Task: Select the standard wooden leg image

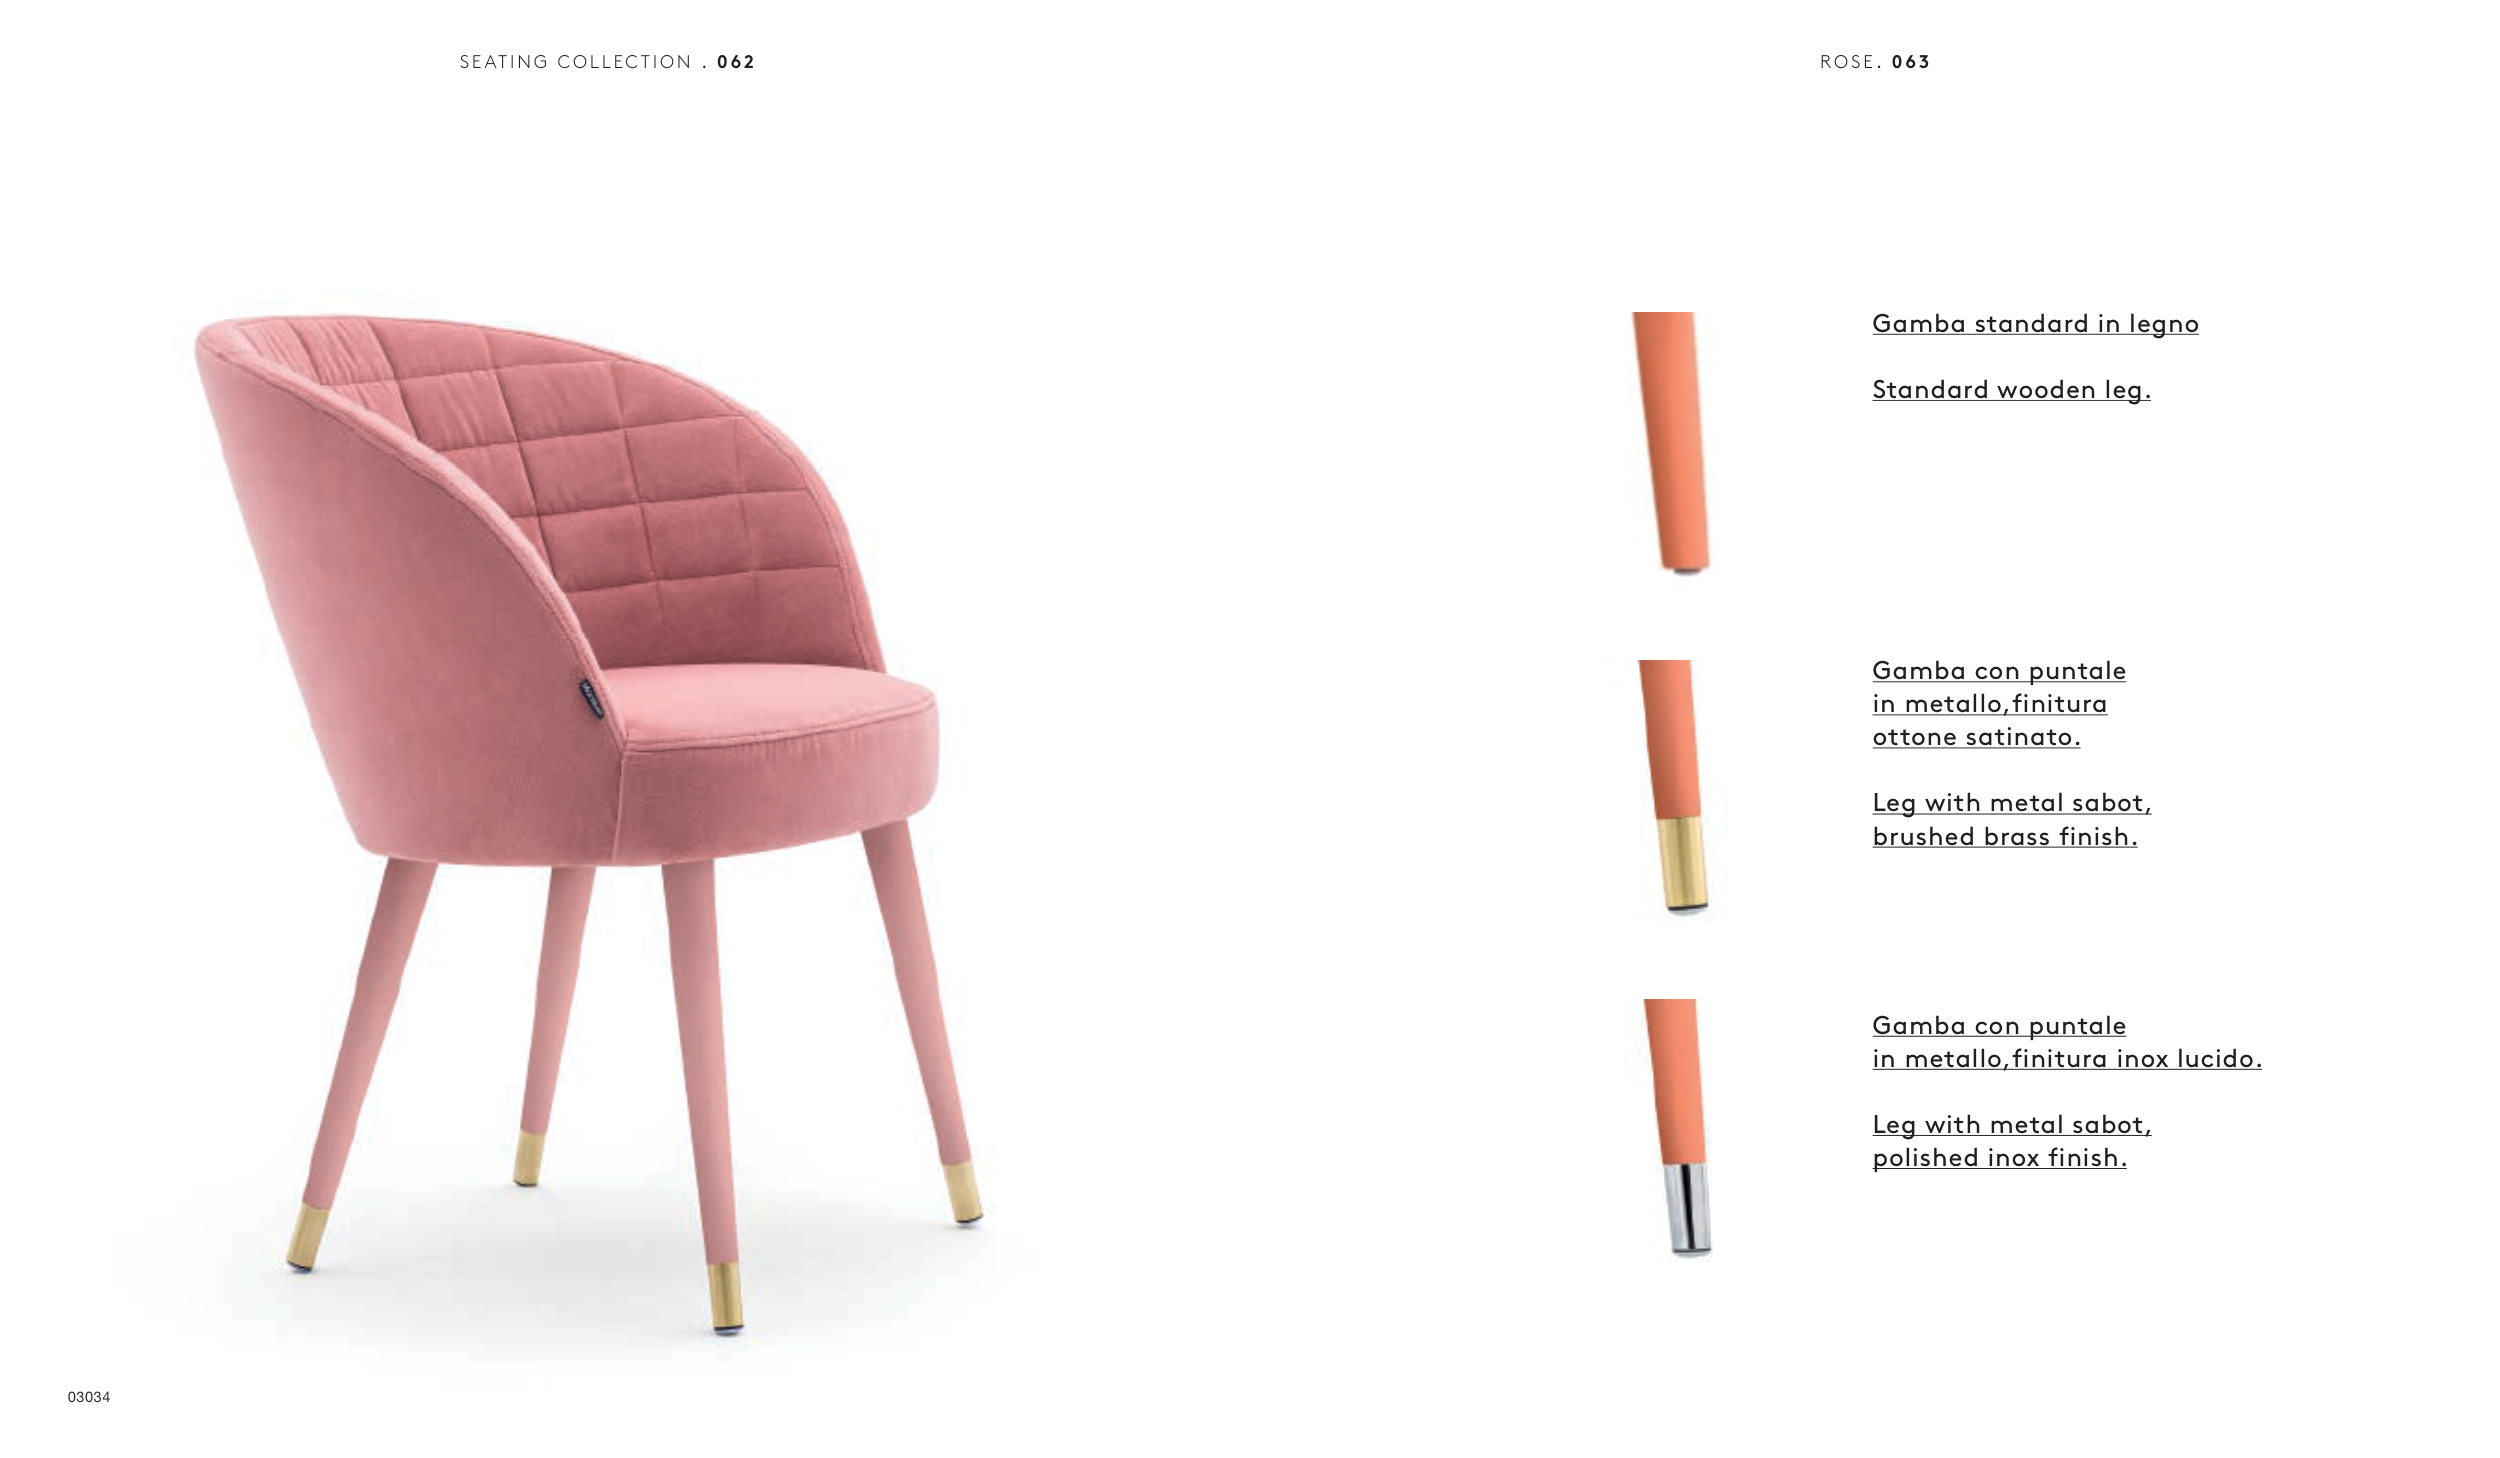Action: [x=1671, y=442]
